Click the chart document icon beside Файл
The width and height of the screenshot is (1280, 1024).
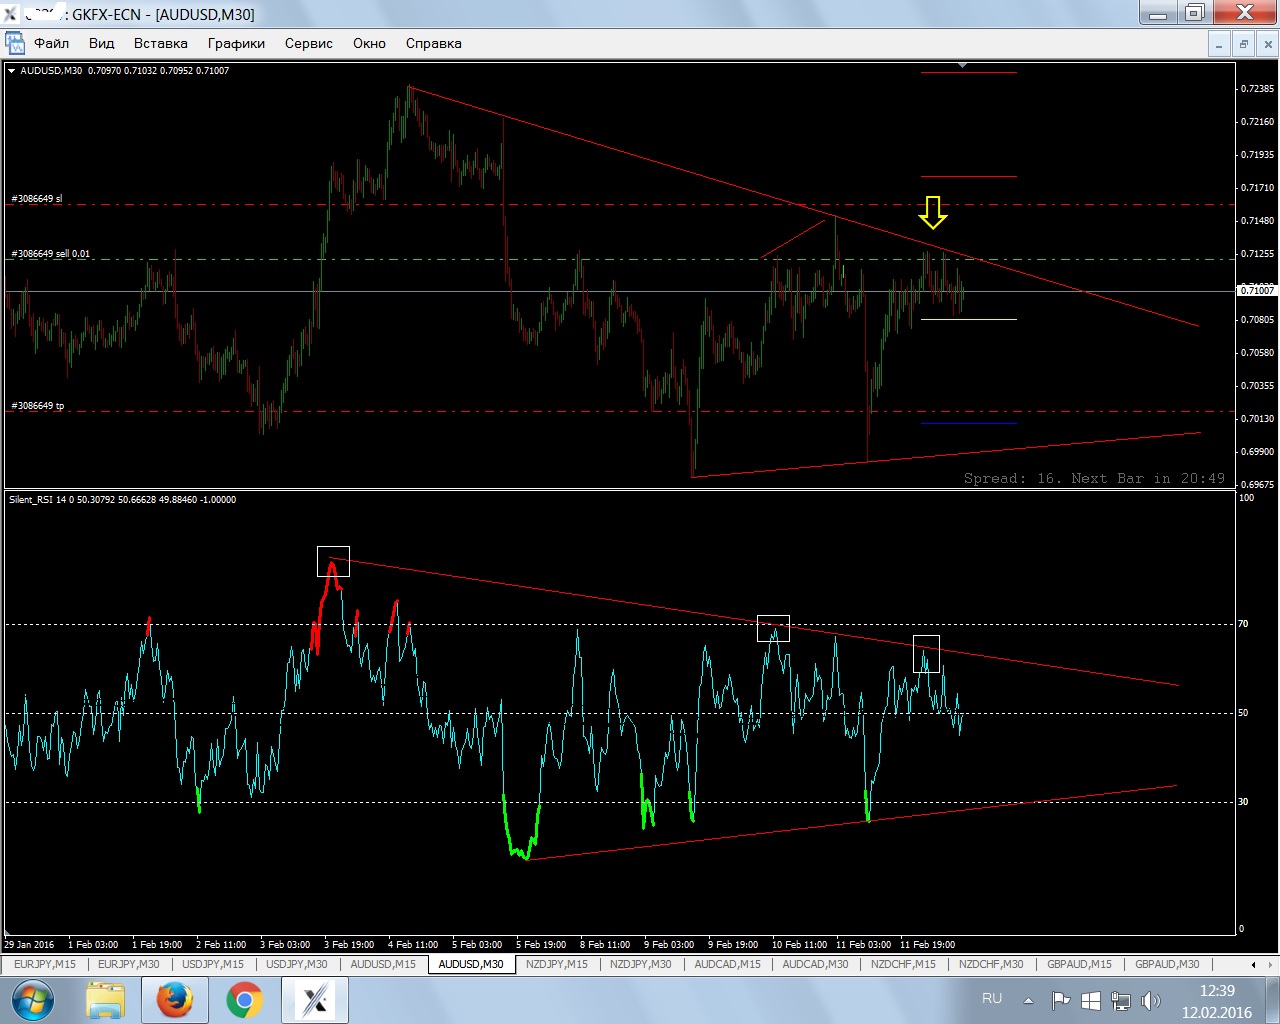[x=15, y=43]
